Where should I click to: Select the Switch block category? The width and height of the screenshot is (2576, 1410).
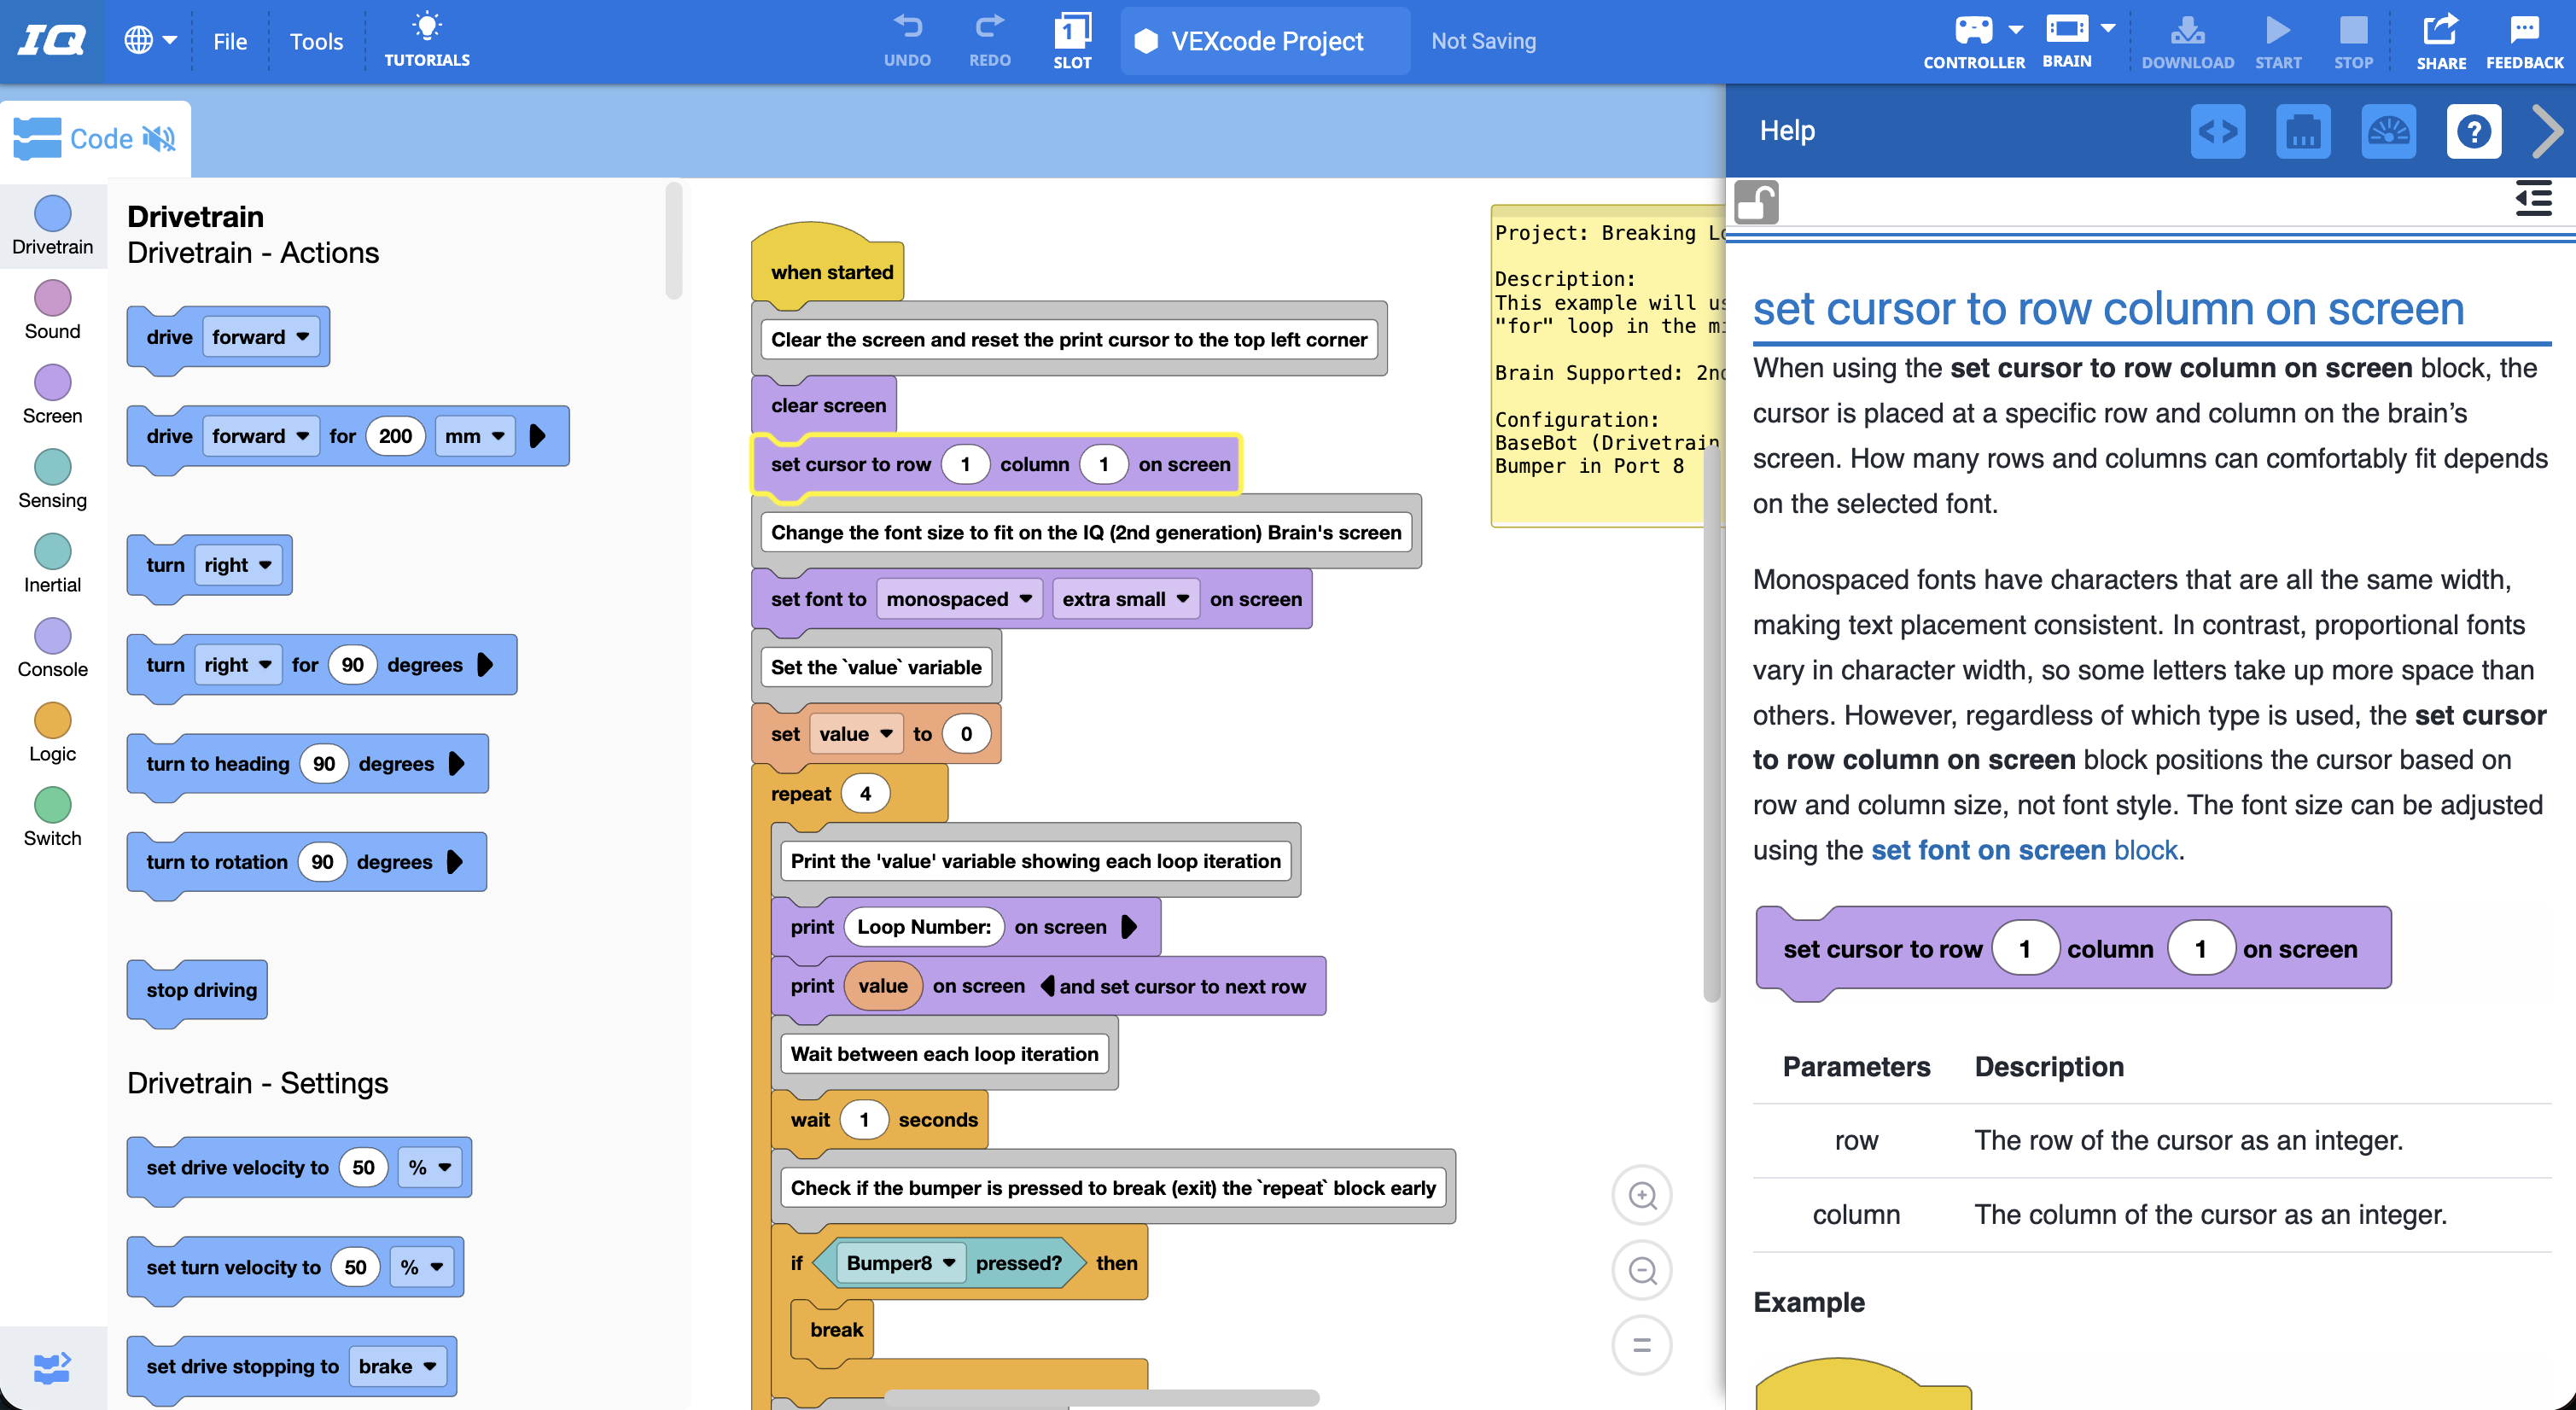pos(53,818)
